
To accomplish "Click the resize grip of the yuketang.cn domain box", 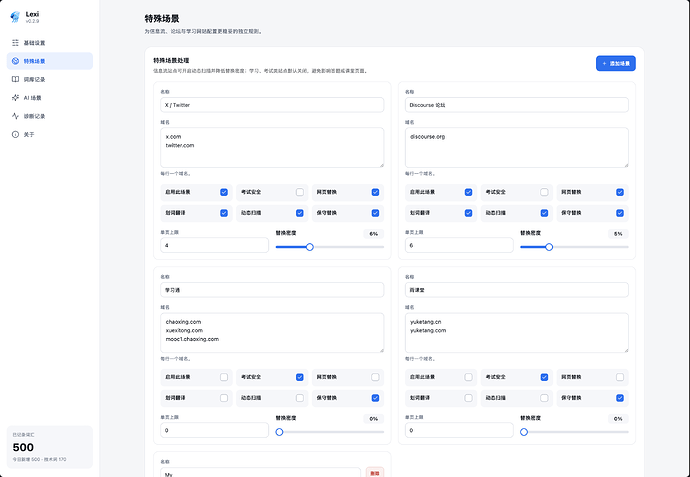I will click(x=626, y=350).
